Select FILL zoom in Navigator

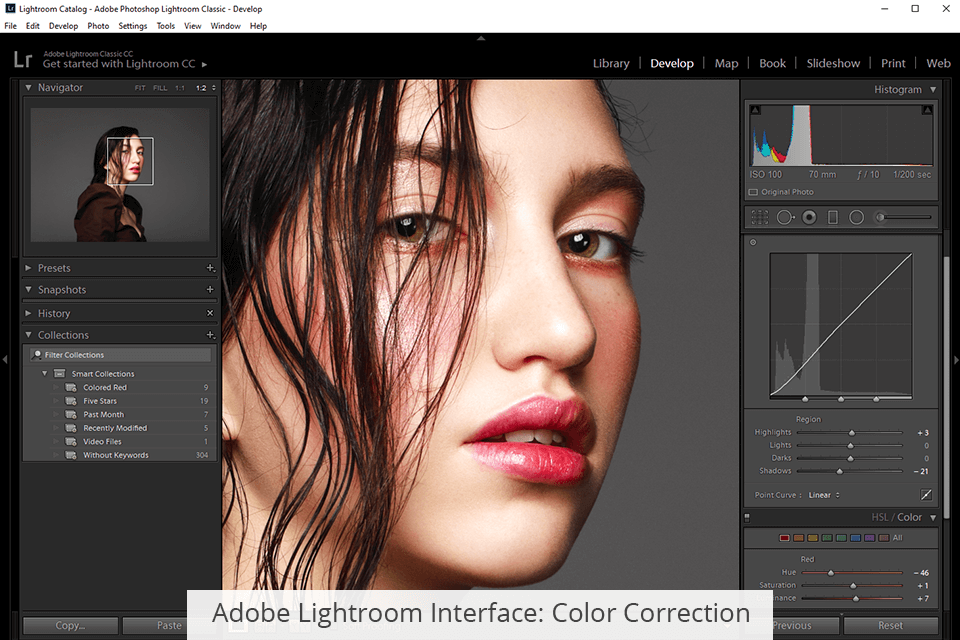tap(160, 88)
